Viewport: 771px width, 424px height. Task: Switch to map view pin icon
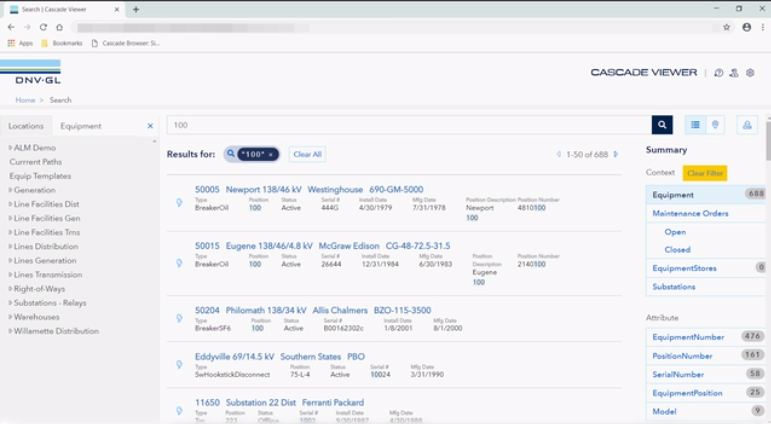[715, 125]
